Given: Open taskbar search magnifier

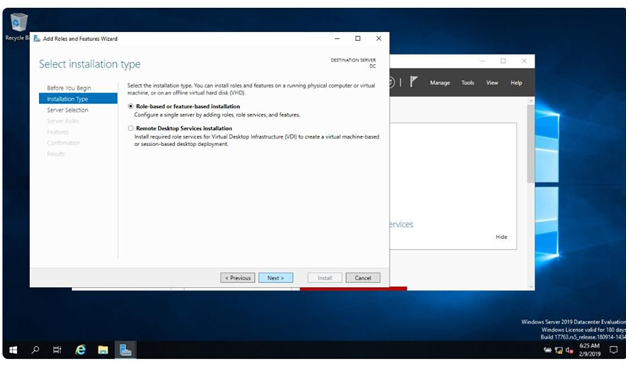Looking at the screenshot, I should 35,350.
